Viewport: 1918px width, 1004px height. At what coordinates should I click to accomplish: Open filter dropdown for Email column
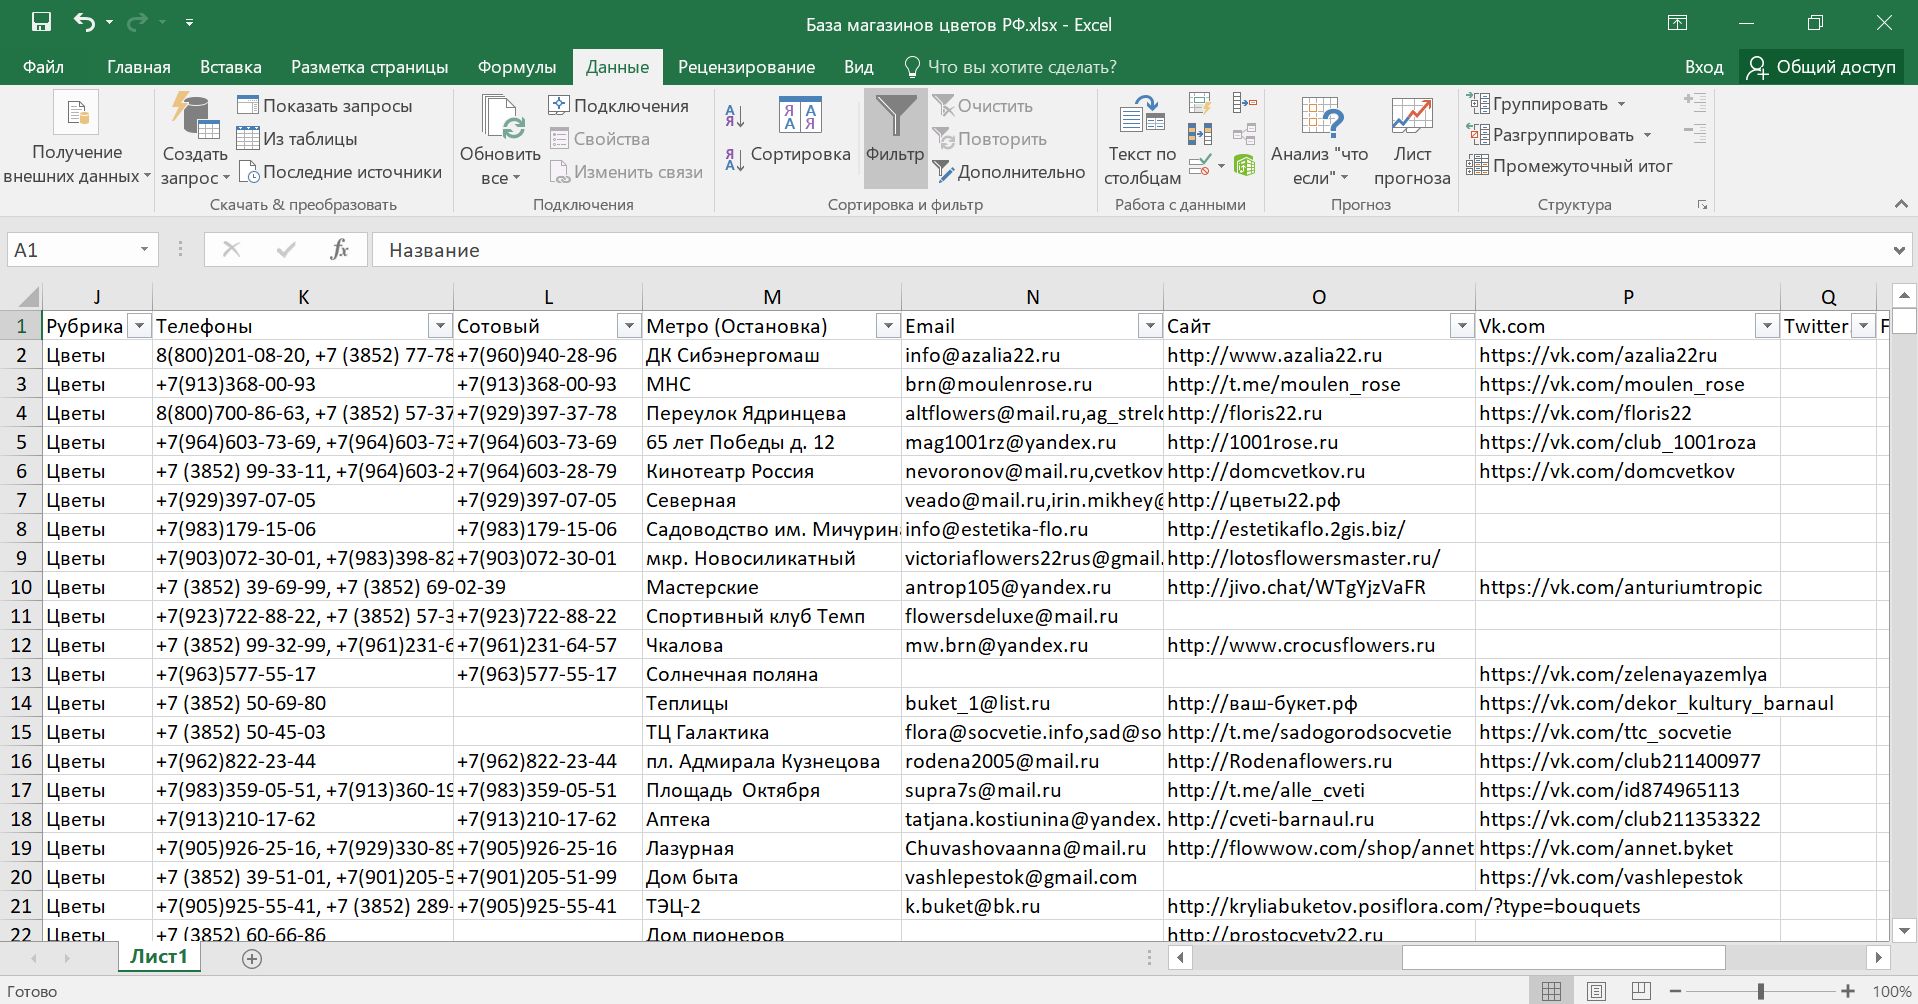(x=1149, y=326)
